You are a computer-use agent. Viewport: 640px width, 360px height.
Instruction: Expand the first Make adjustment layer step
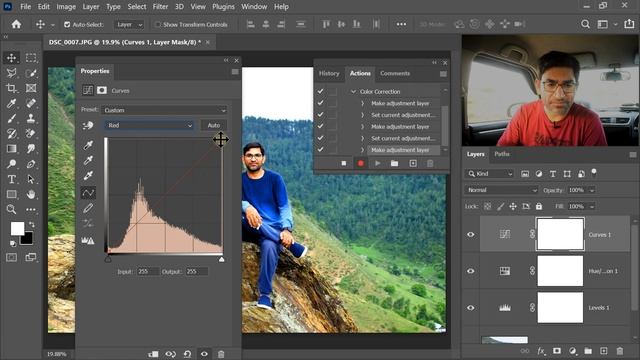pyautogui.click(x=362, y=104)
